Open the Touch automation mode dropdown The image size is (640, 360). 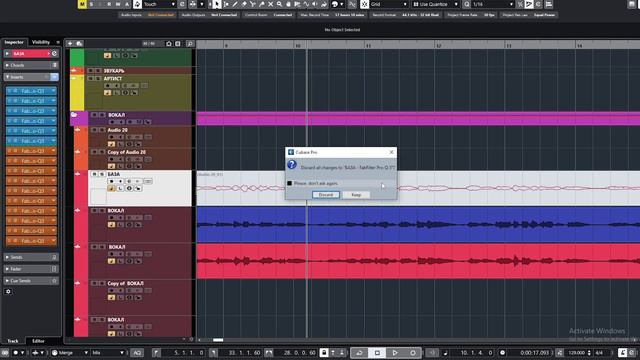click(159, 4)
